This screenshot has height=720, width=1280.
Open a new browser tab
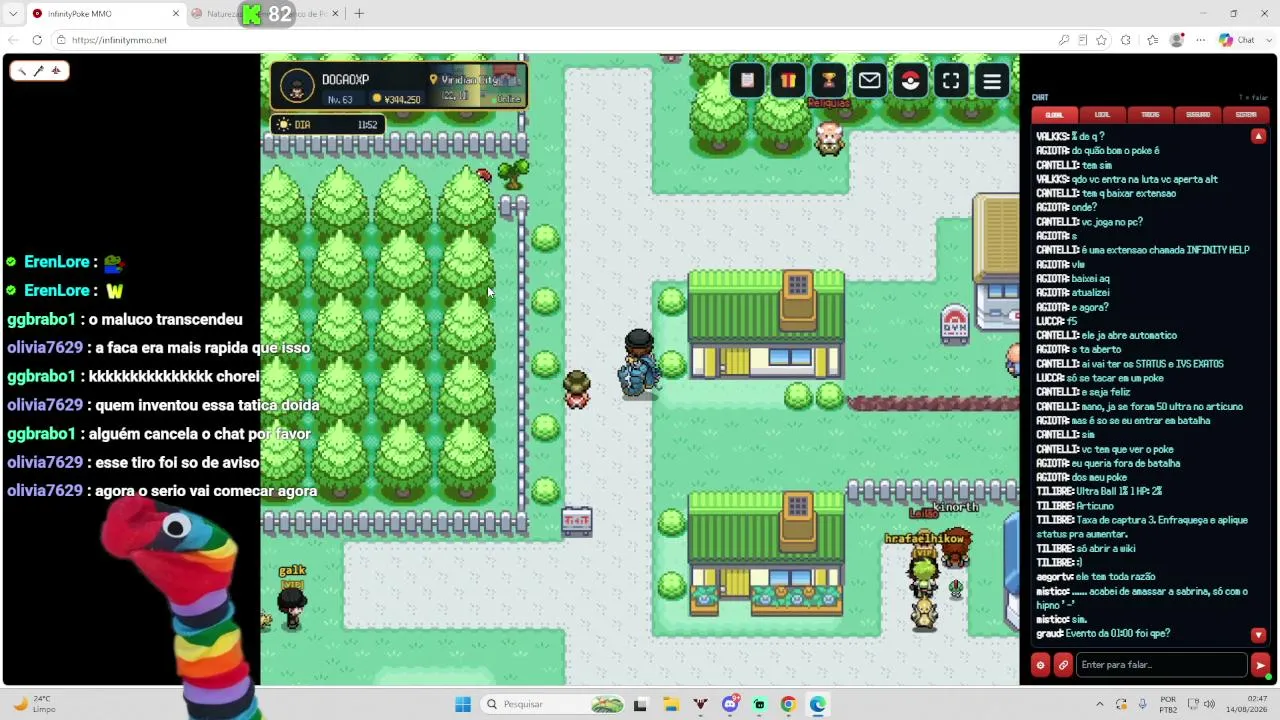point(359,14)
